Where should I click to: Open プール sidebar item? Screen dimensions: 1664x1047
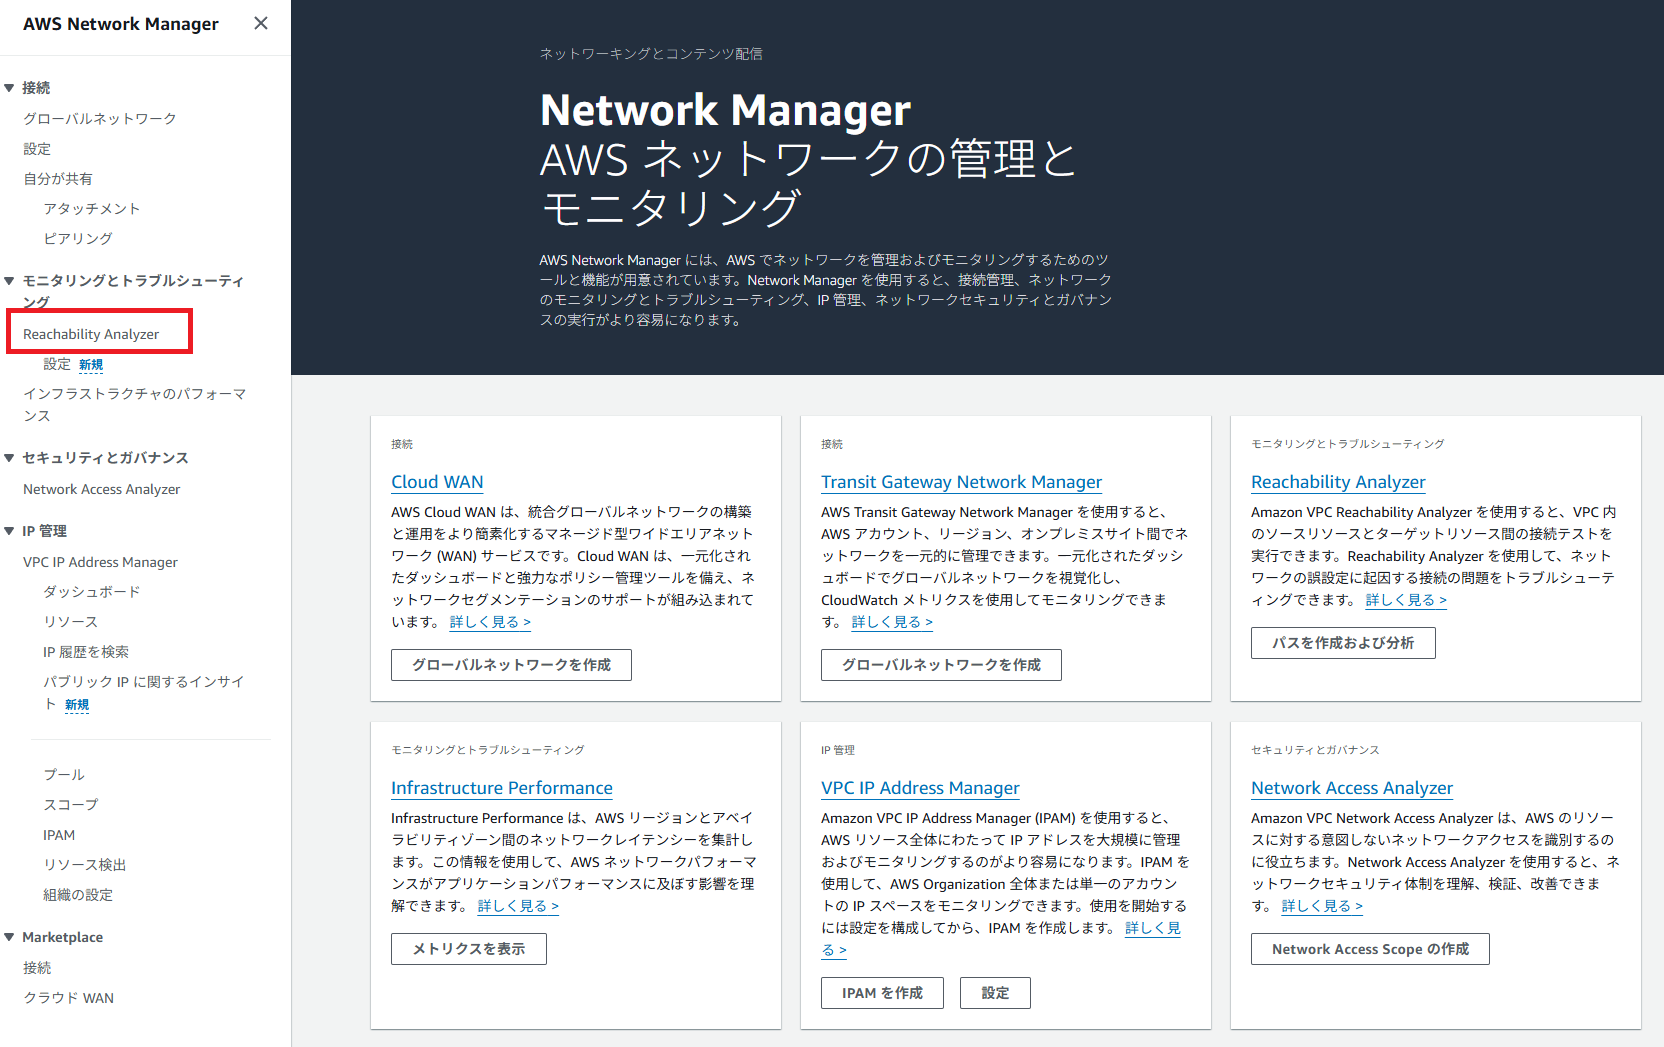click(x=64, y=775)
